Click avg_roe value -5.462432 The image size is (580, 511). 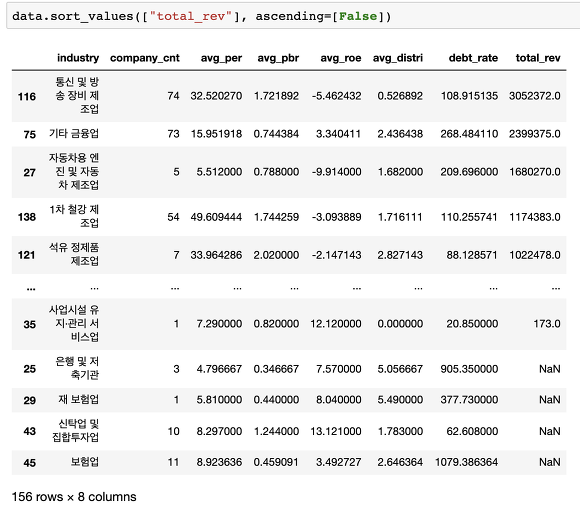(x=337, y=96)
